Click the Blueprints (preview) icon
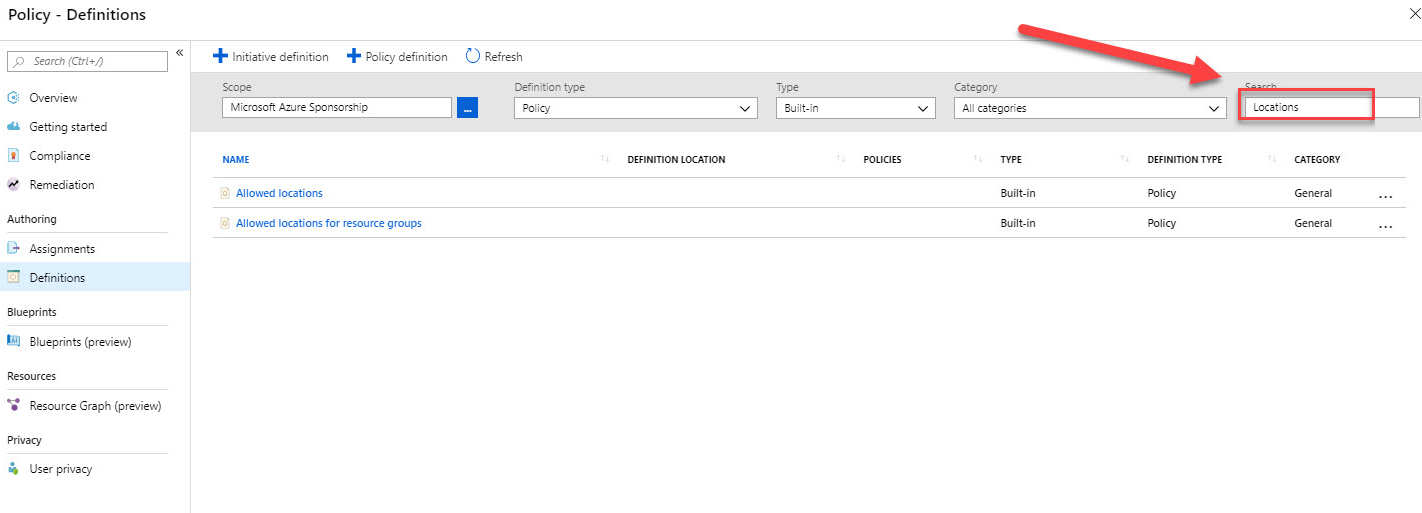This screenshot has width=1422, height=513. [x=13, y=342]
